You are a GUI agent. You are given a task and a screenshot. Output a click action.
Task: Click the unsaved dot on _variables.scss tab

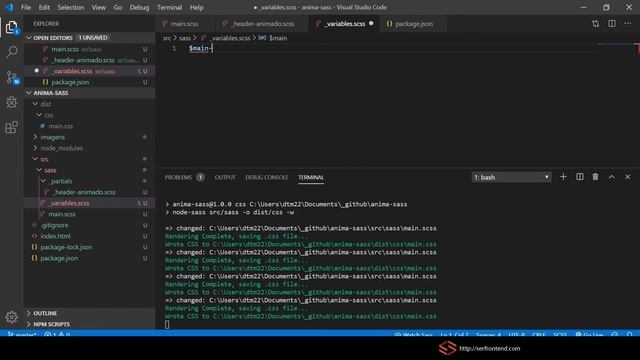point(371,23)
